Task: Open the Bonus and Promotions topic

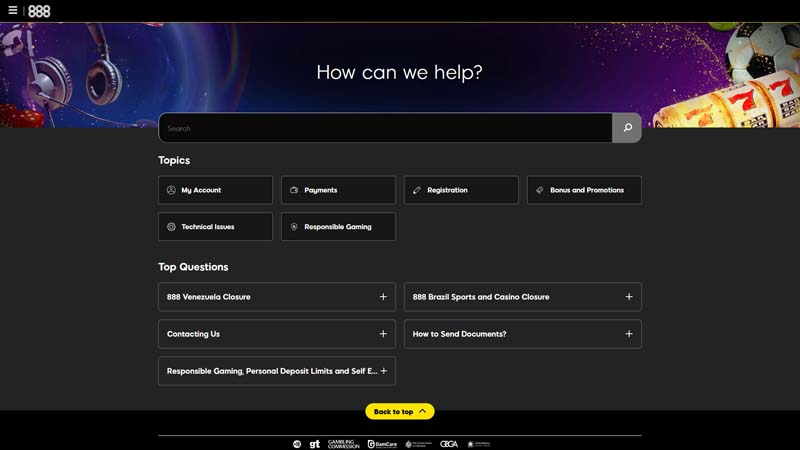Action: point(584,190)
